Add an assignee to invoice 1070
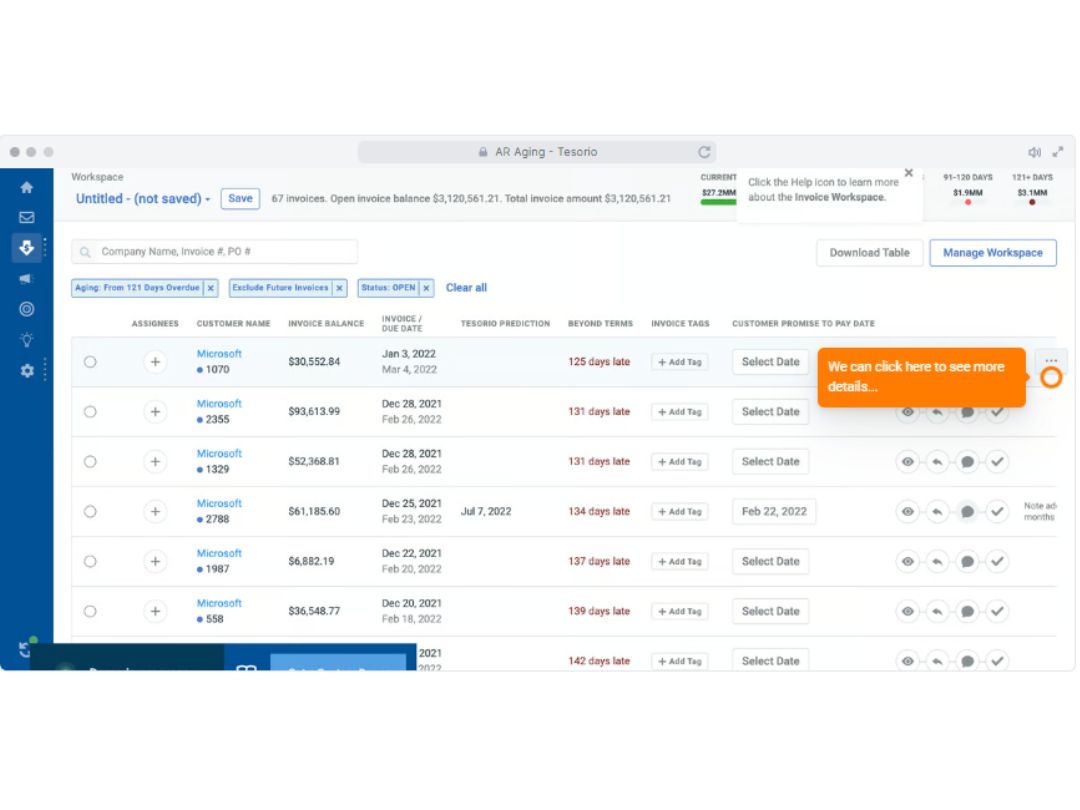The width and height of the screenshot is (1080, 810). pyautogui.click(x=155, y=362)
